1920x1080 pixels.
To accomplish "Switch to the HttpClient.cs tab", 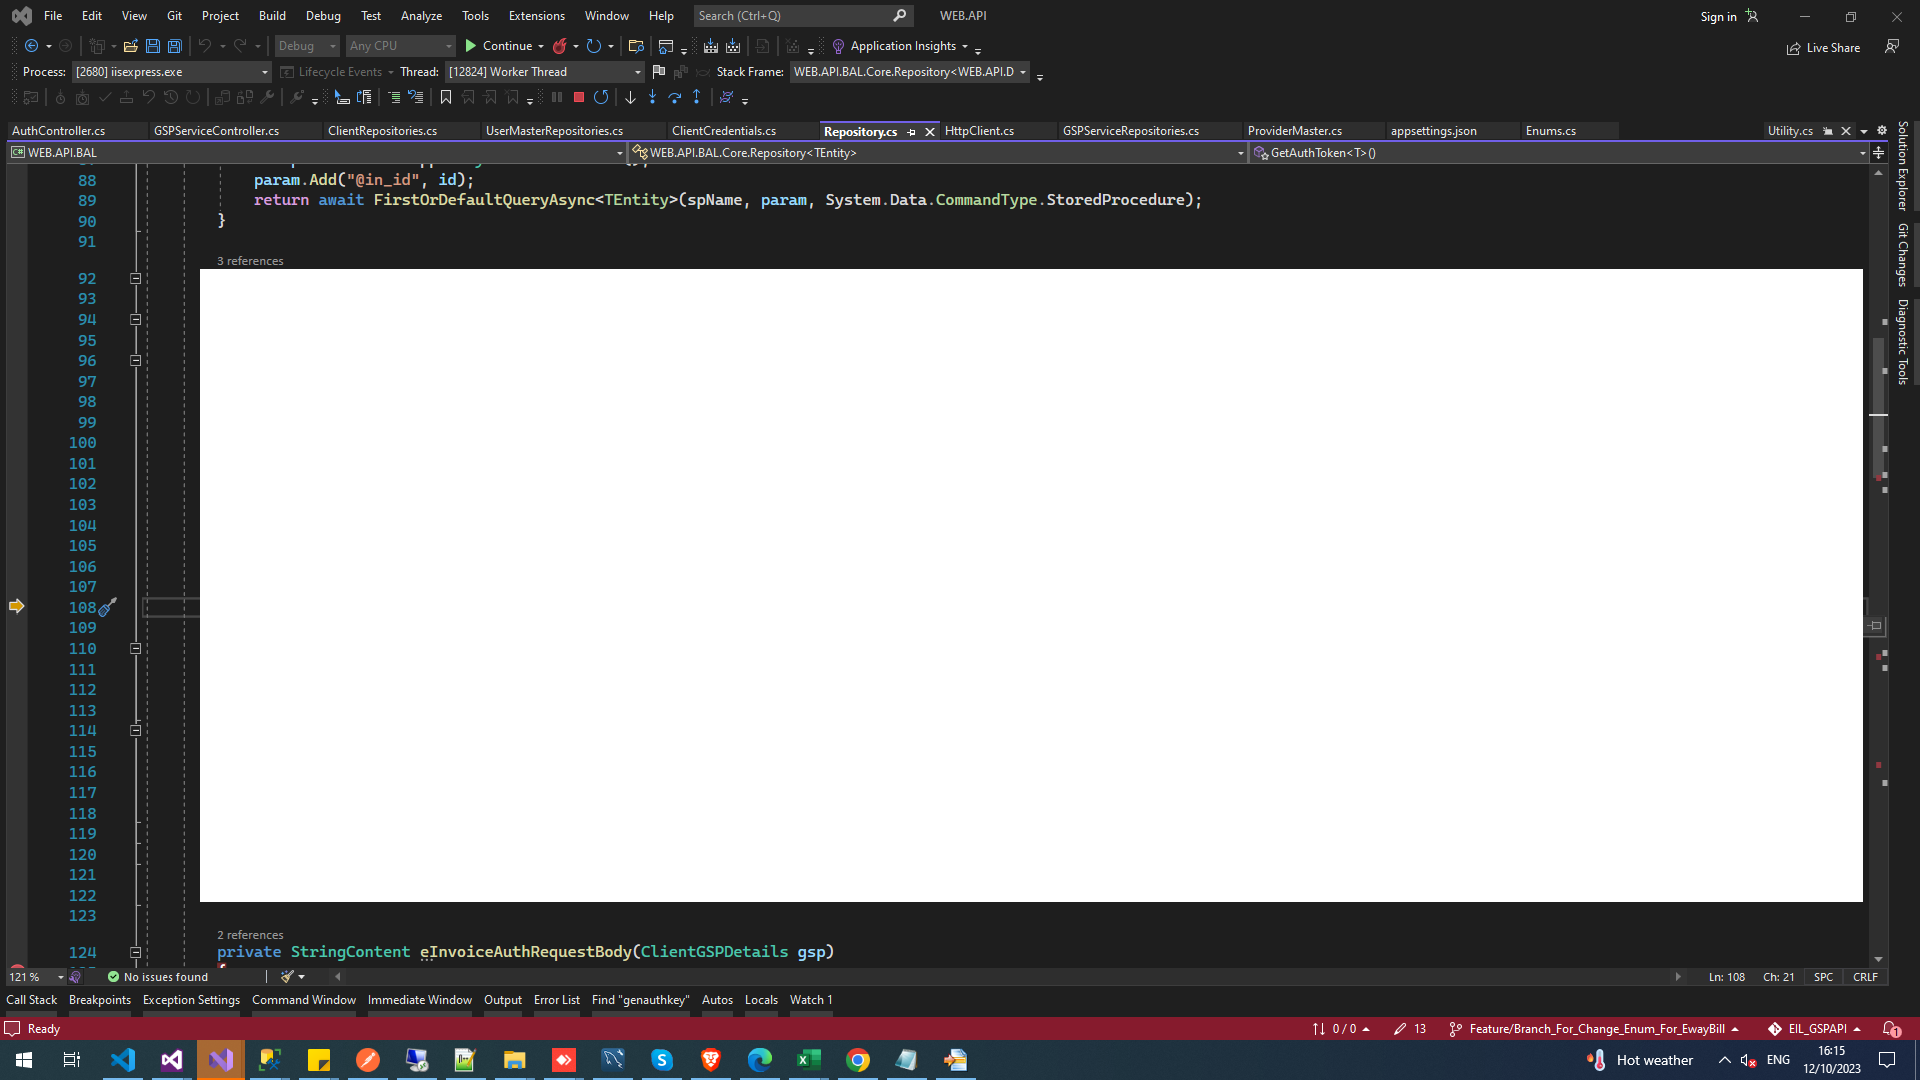I will tap(979, 131).
